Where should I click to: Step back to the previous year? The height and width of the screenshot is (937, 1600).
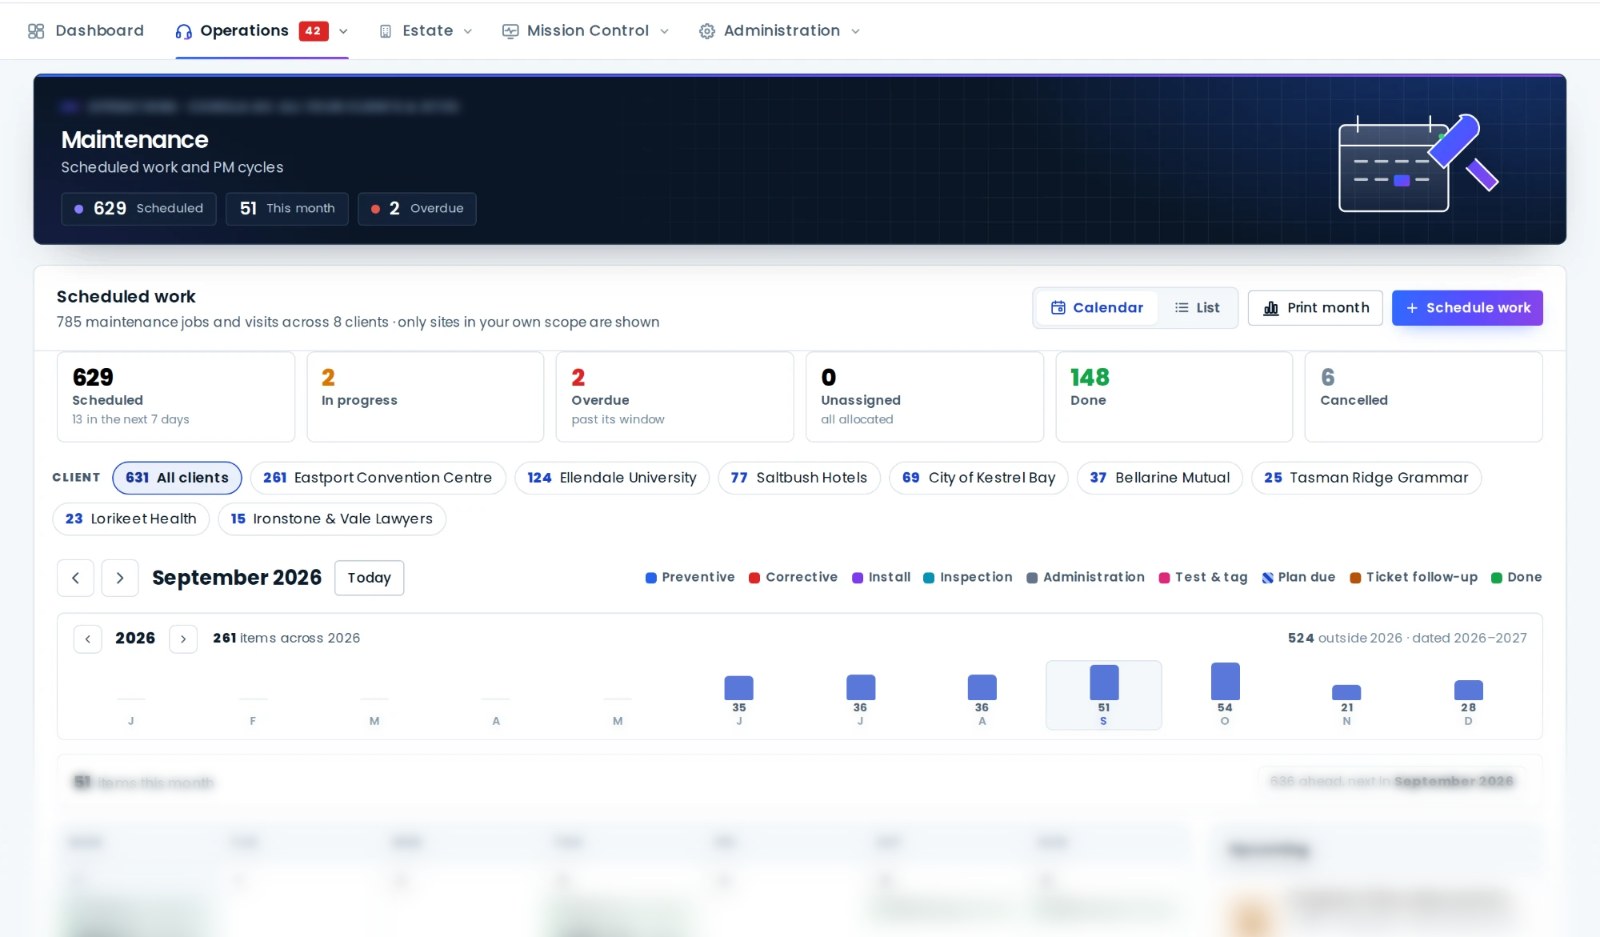point(88,639)
